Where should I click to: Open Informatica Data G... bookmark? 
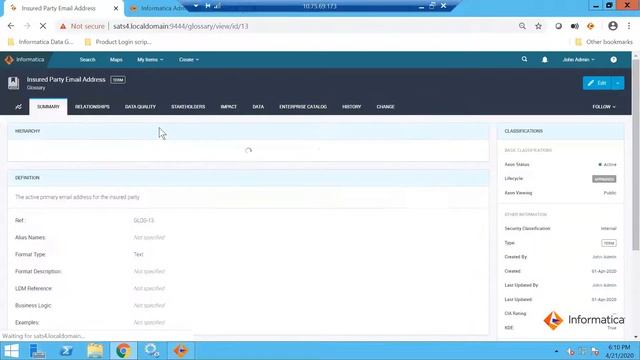(x=40, y=42)
